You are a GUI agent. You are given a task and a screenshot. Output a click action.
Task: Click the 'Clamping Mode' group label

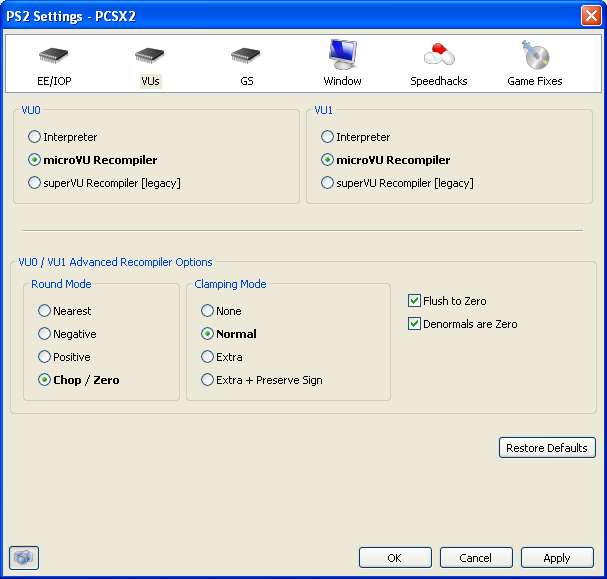(x=230, y=284)
